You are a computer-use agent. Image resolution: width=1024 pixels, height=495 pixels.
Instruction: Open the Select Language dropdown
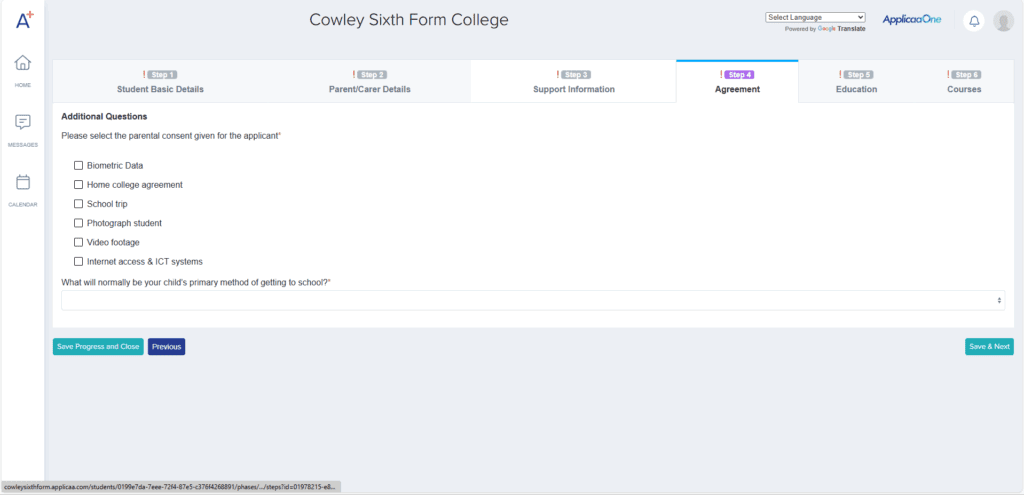[x=815, y=17]
